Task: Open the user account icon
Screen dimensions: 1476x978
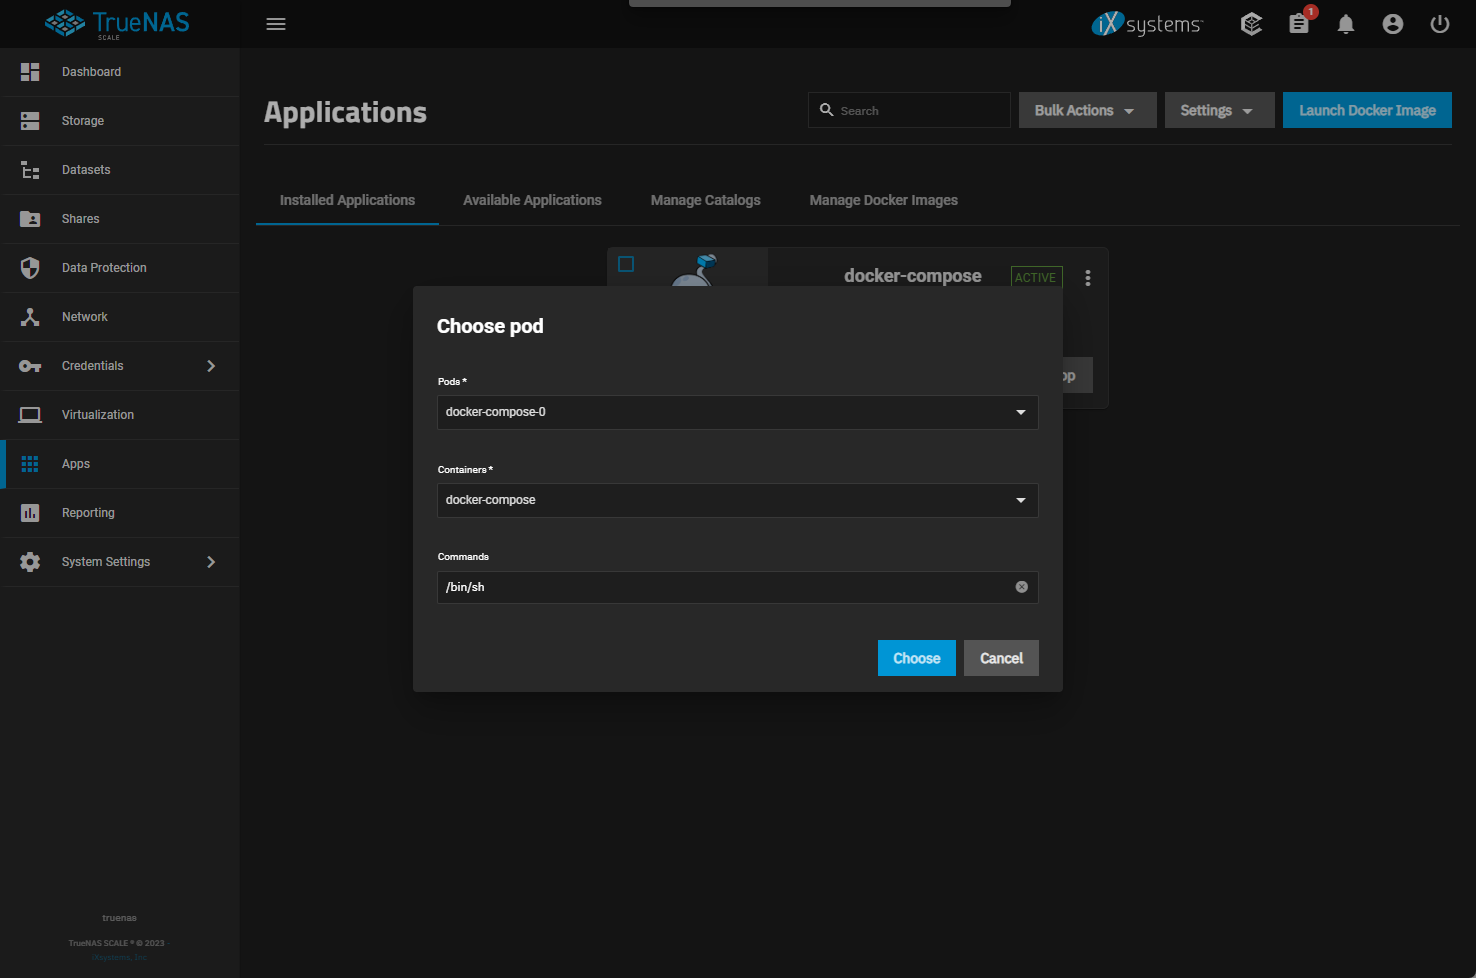Action: coord(1393,24)
